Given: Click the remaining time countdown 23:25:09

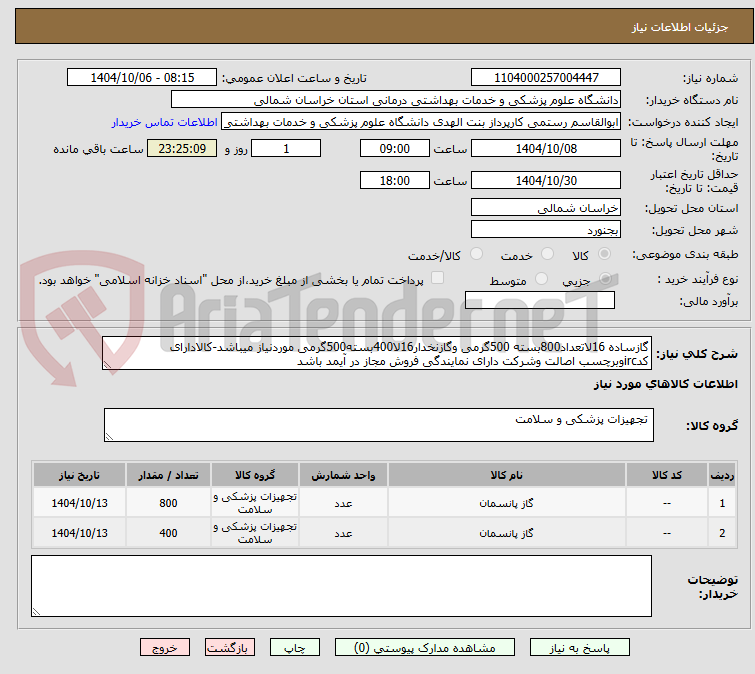Looking at the screenshot, I should pos(182,148).
